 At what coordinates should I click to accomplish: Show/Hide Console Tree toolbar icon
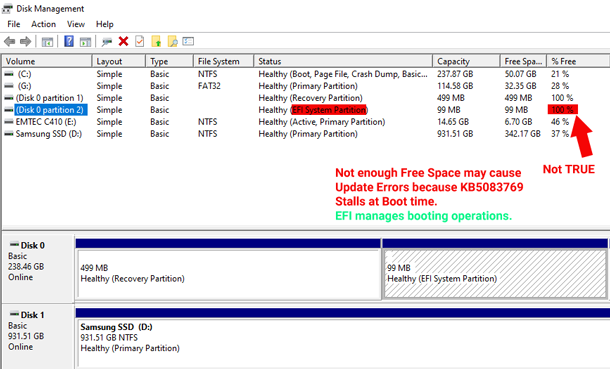(x=47, y=42)
